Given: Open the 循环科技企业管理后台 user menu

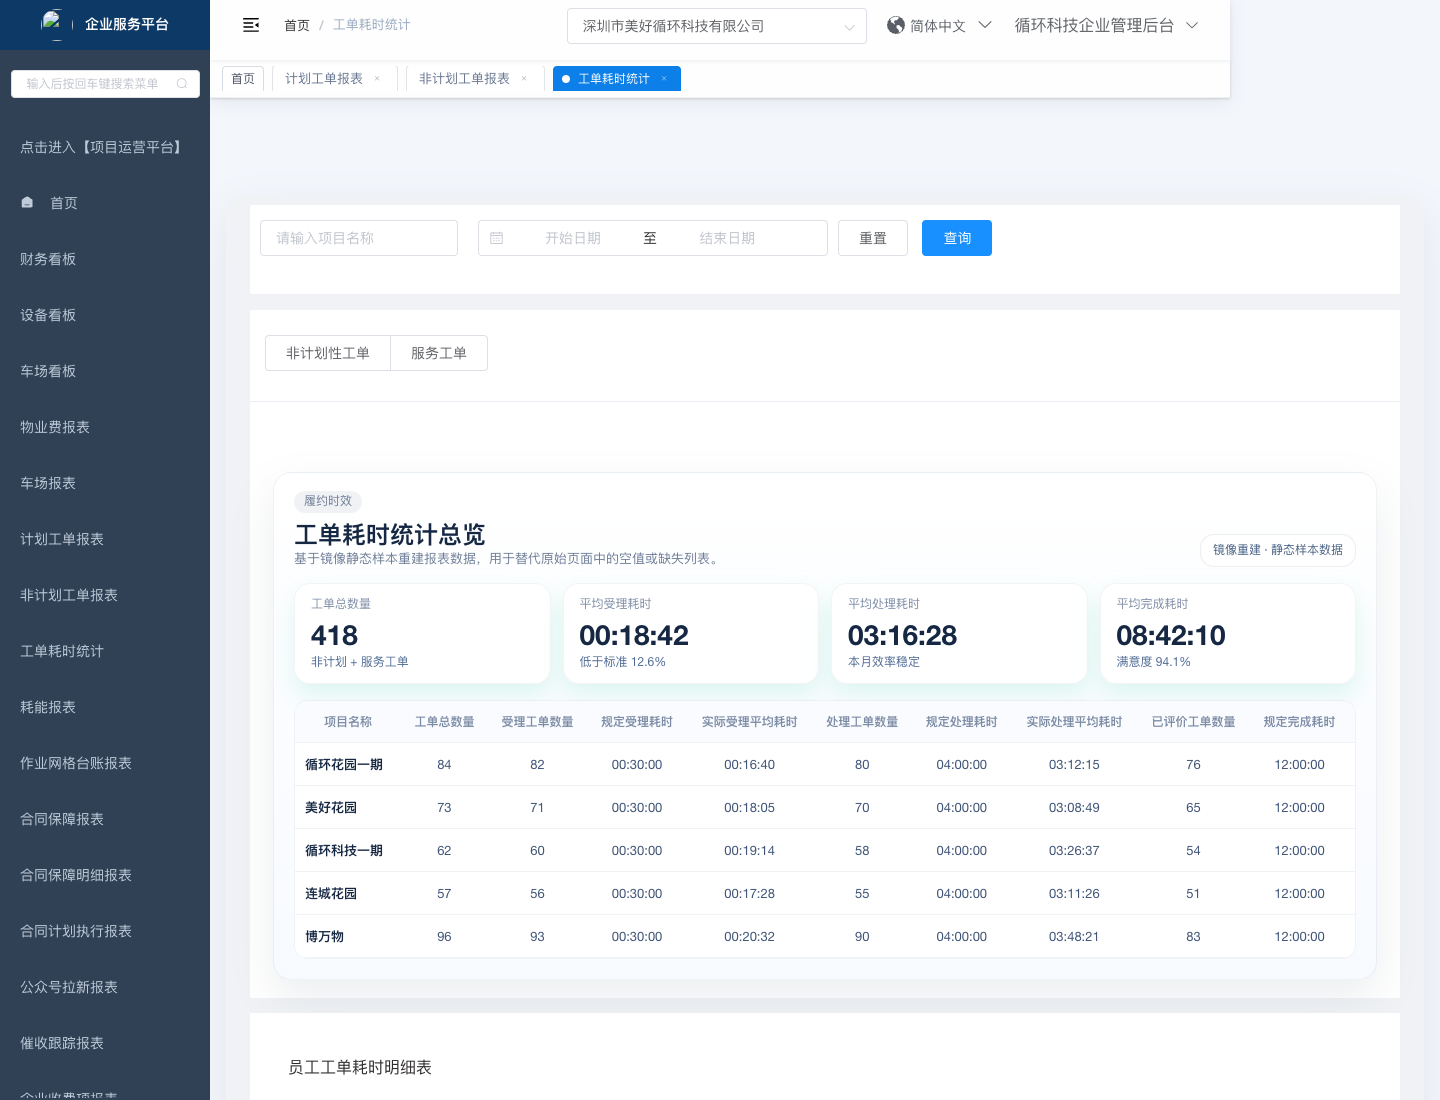Looking at the screenshot, I should pyautogui.click(x=1105, y=26).
